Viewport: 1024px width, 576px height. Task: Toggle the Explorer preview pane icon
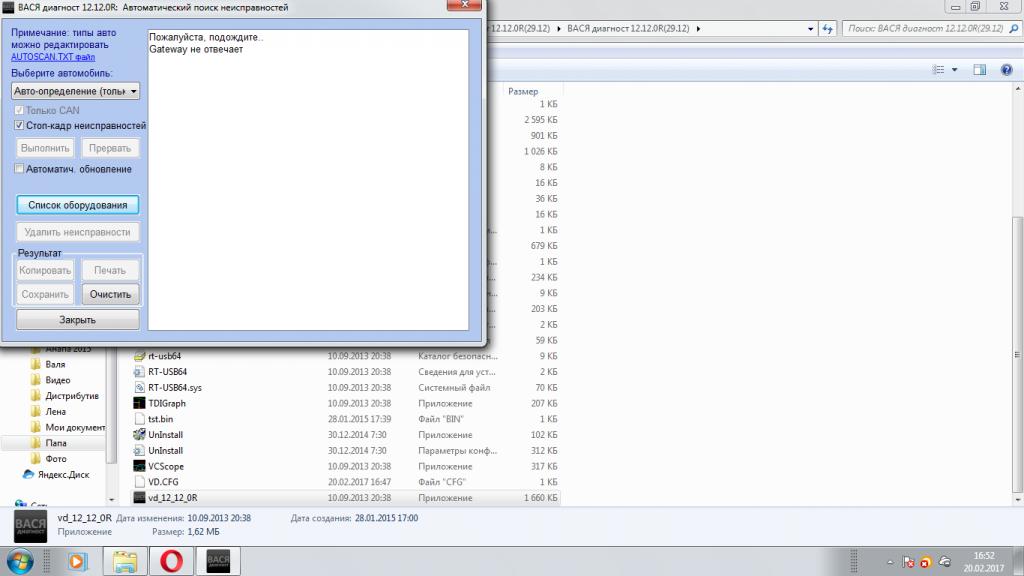980,70
